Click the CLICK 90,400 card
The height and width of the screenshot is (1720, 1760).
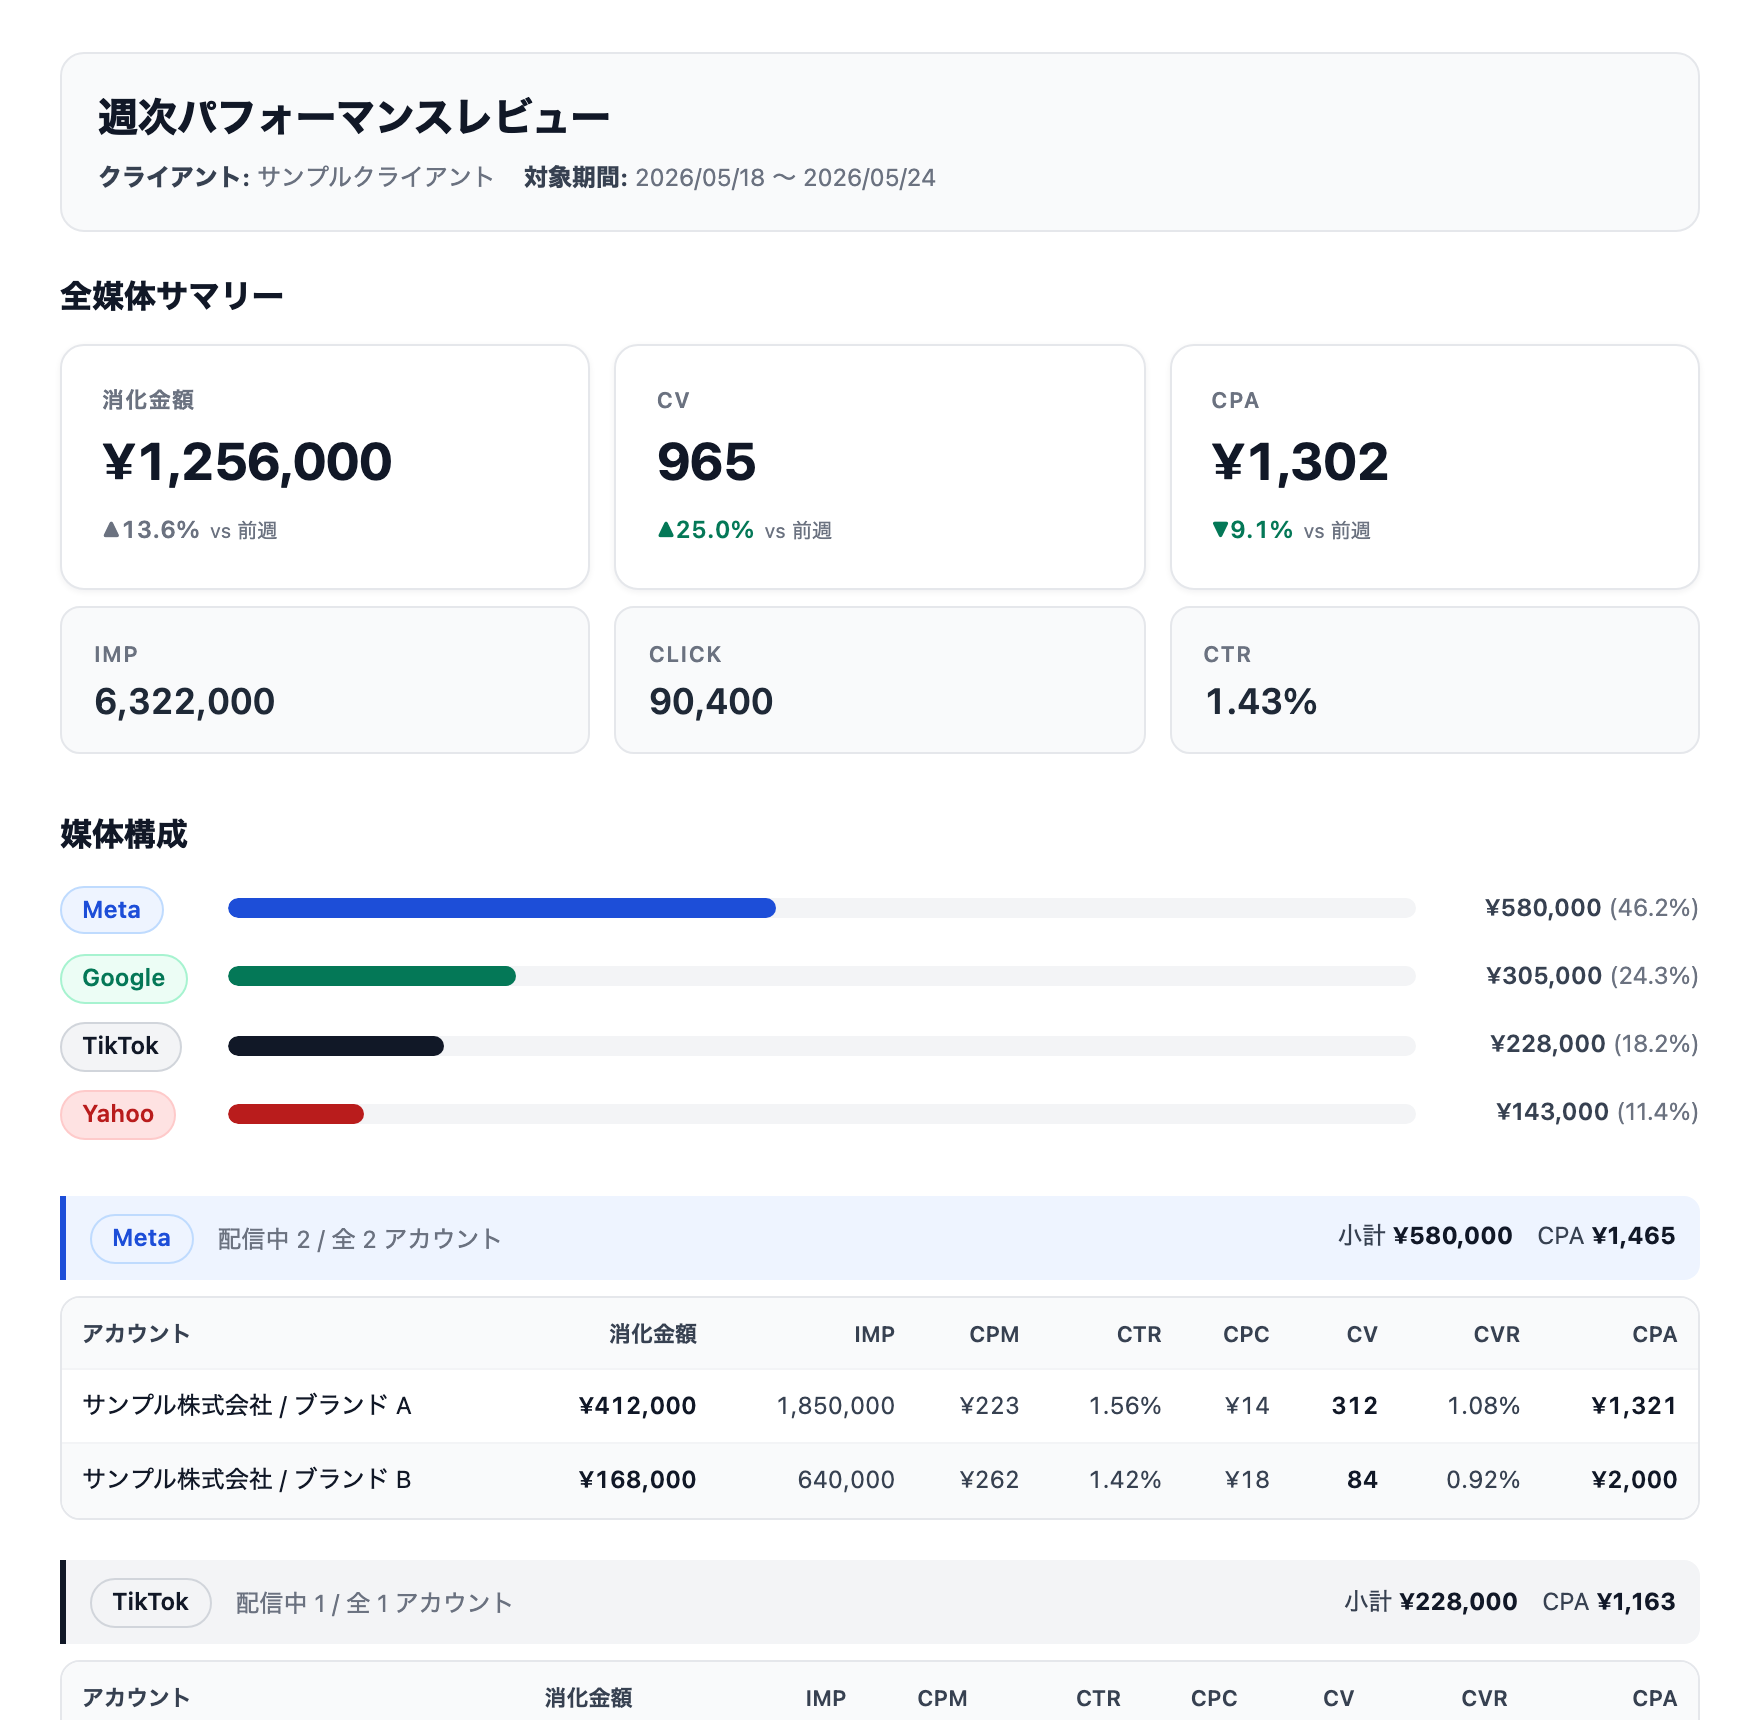880,680
